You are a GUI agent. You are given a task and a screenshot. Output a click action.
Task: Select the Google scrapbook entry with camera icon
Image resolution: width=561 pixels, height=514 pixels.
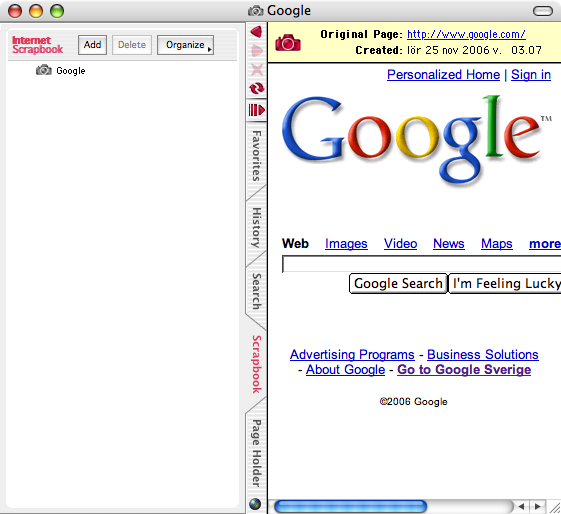click(61, 70)
